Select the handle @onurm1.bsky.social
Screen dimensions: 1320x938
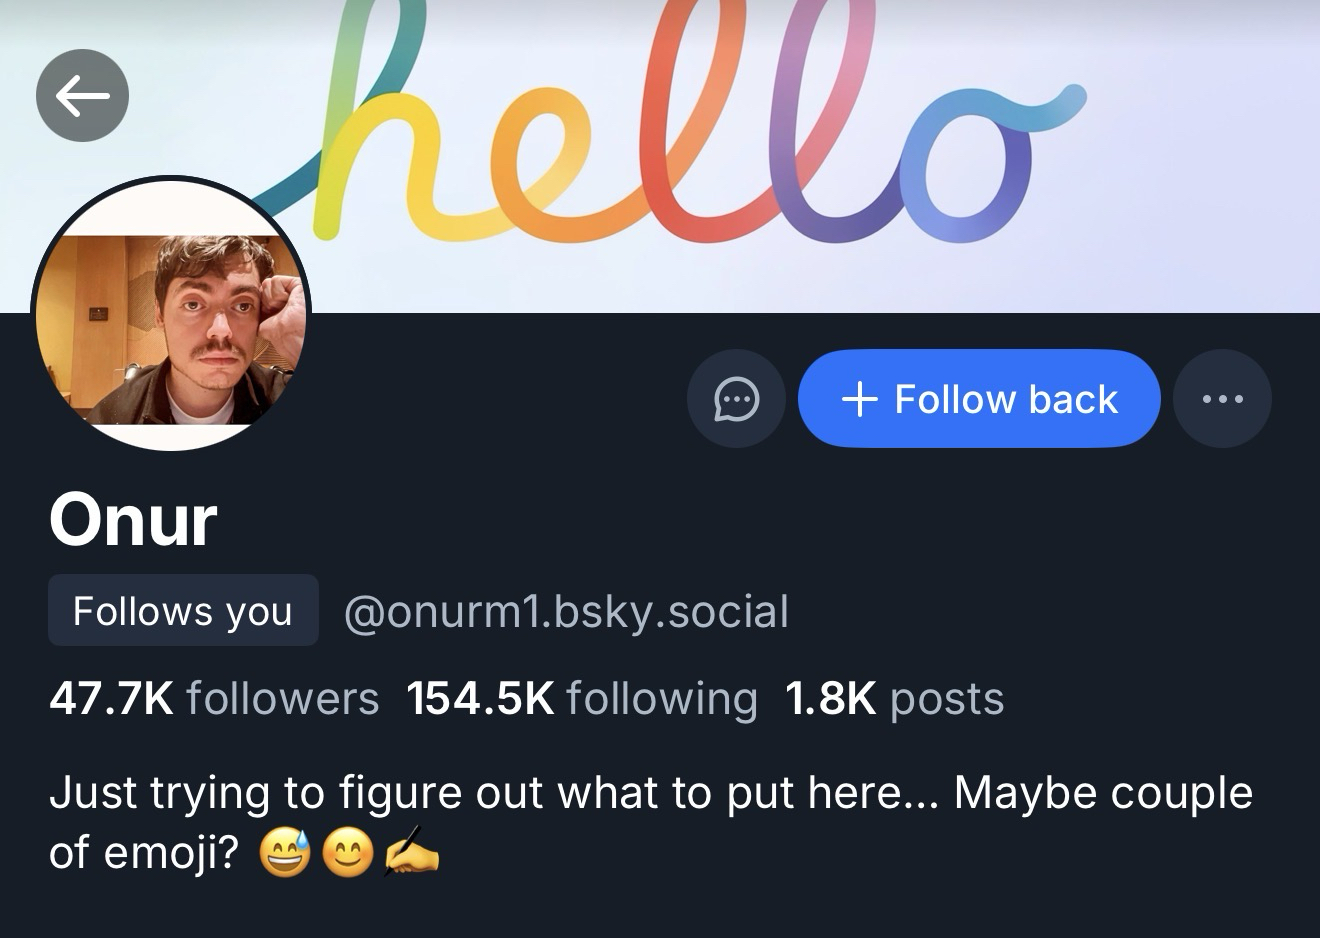click(x=566, y=612)
